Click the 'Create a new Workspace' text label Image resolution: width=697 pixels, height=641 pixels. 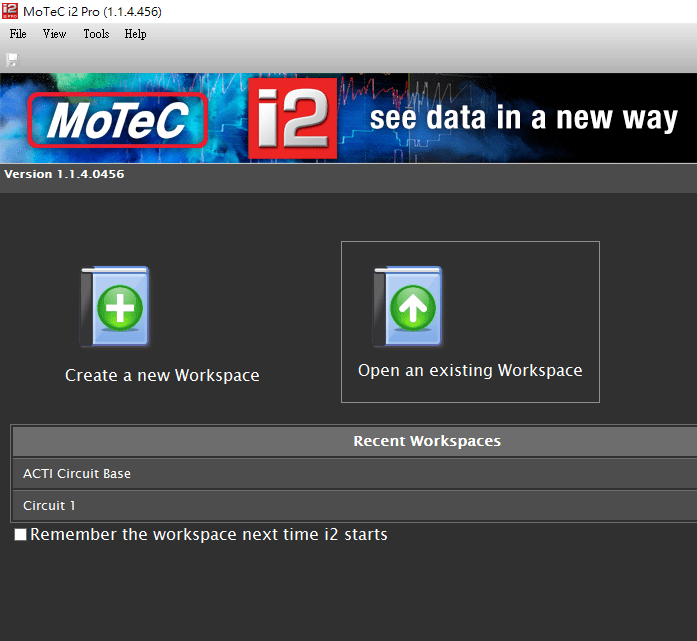coord(162,376)
